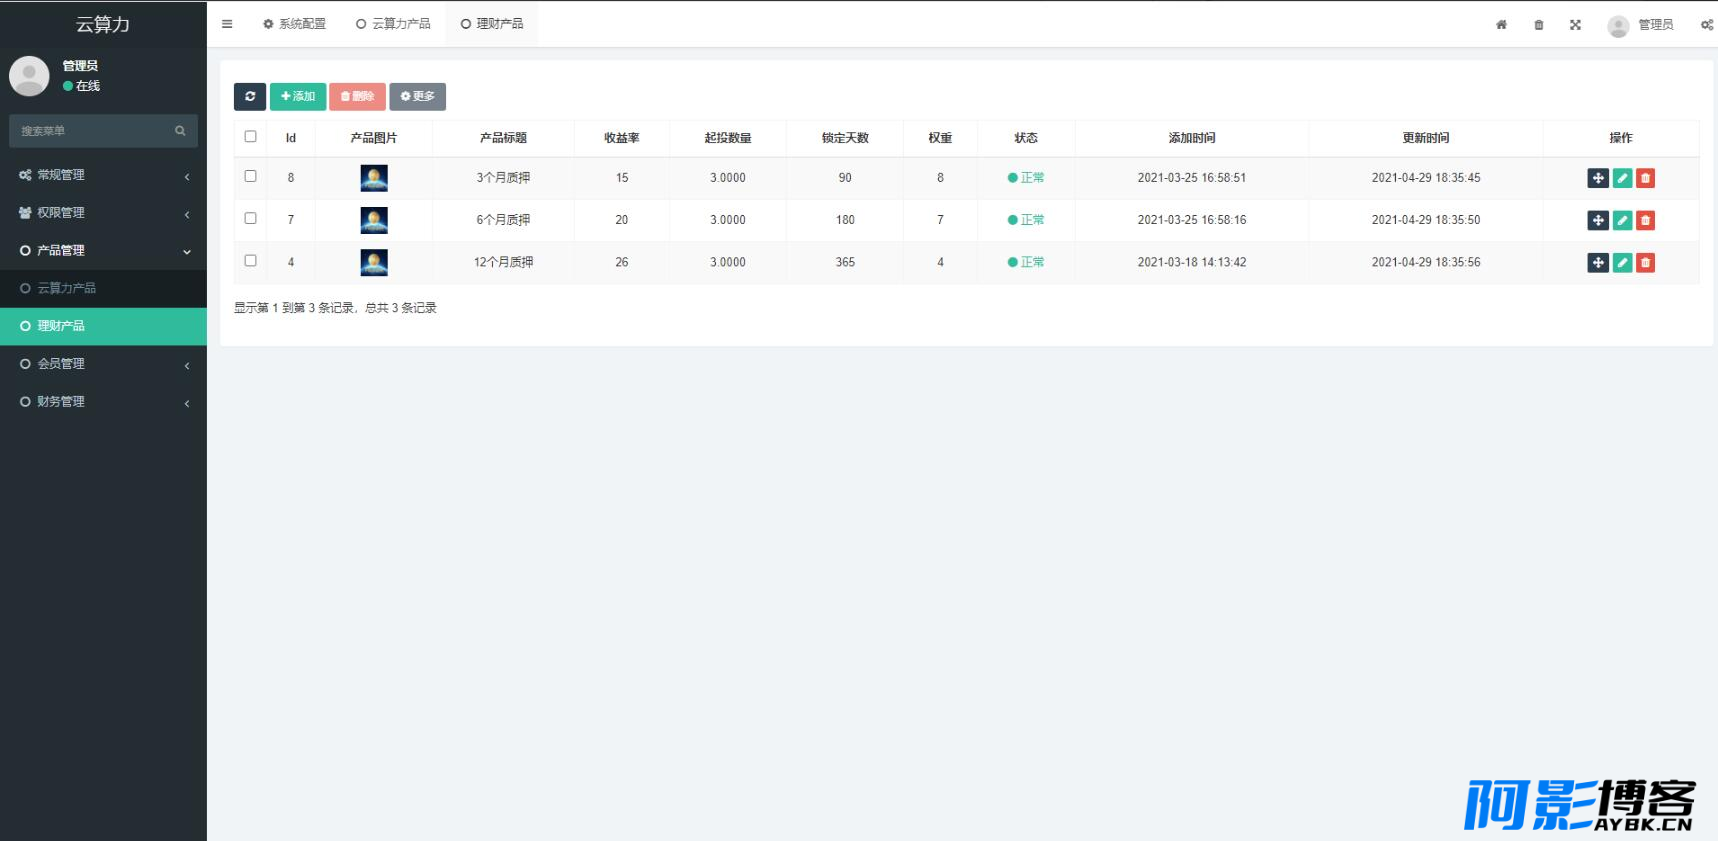This screenshot has height=841, width=1718.
Task: Delete the 3个月质押 row with trash icon
Action: click(1645, 178)
